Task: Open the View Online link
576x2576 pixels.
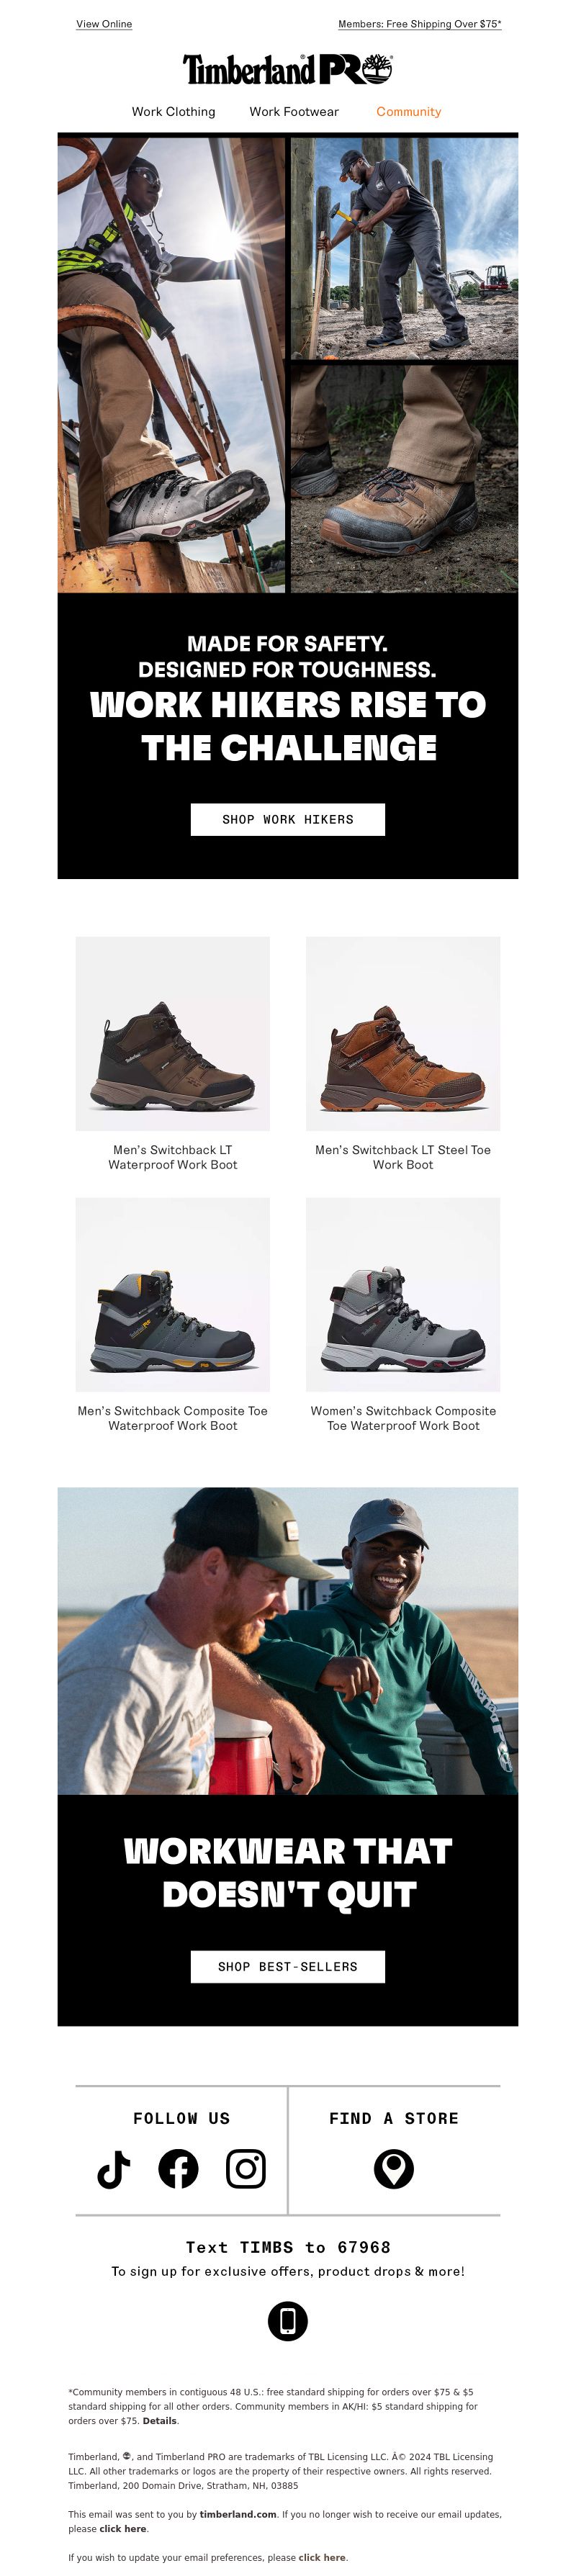Action: coord(104,24)
